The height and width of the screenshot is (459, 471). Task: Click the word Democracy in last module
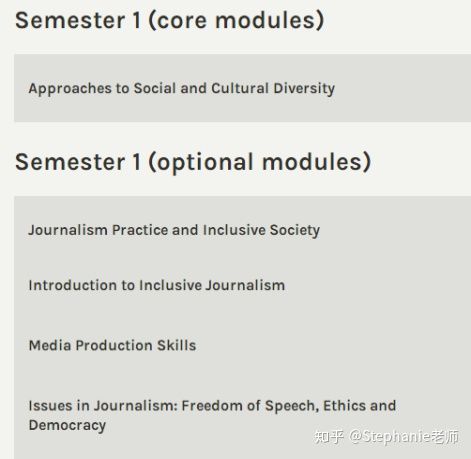67,426
